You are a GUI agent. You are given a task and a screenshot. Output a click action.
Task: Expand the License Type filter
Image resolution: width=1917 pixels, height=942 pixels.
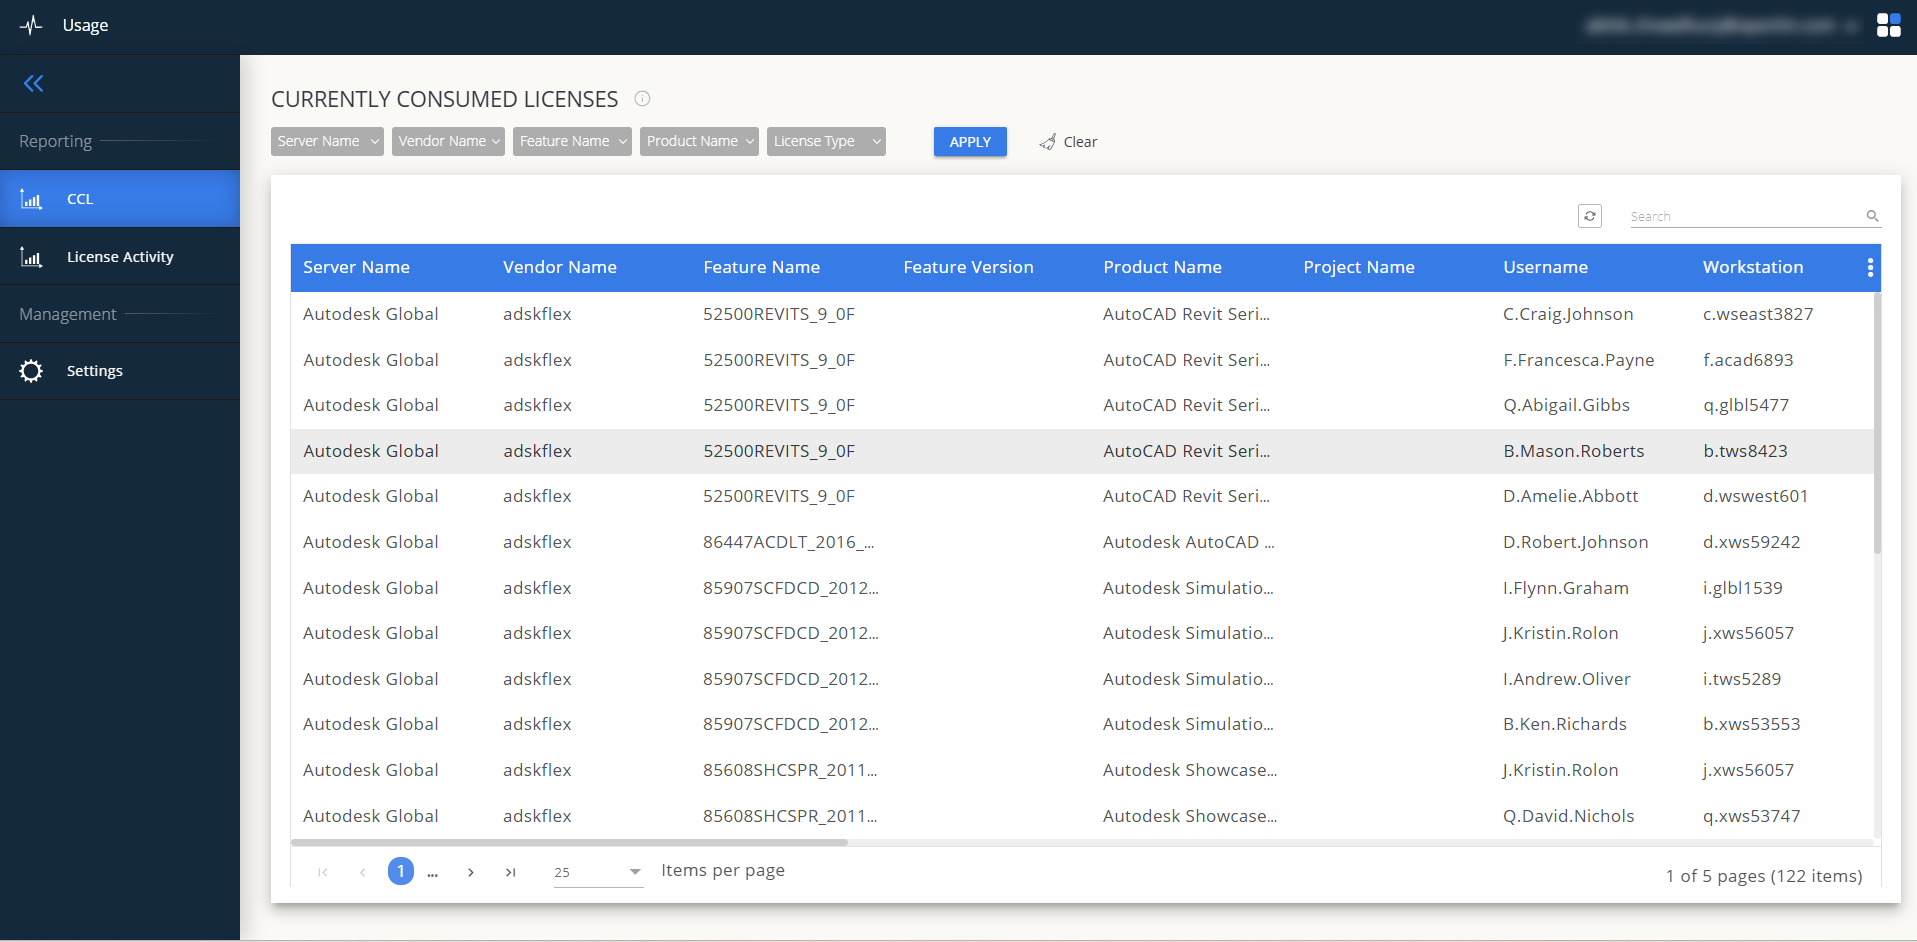point(826,142)
